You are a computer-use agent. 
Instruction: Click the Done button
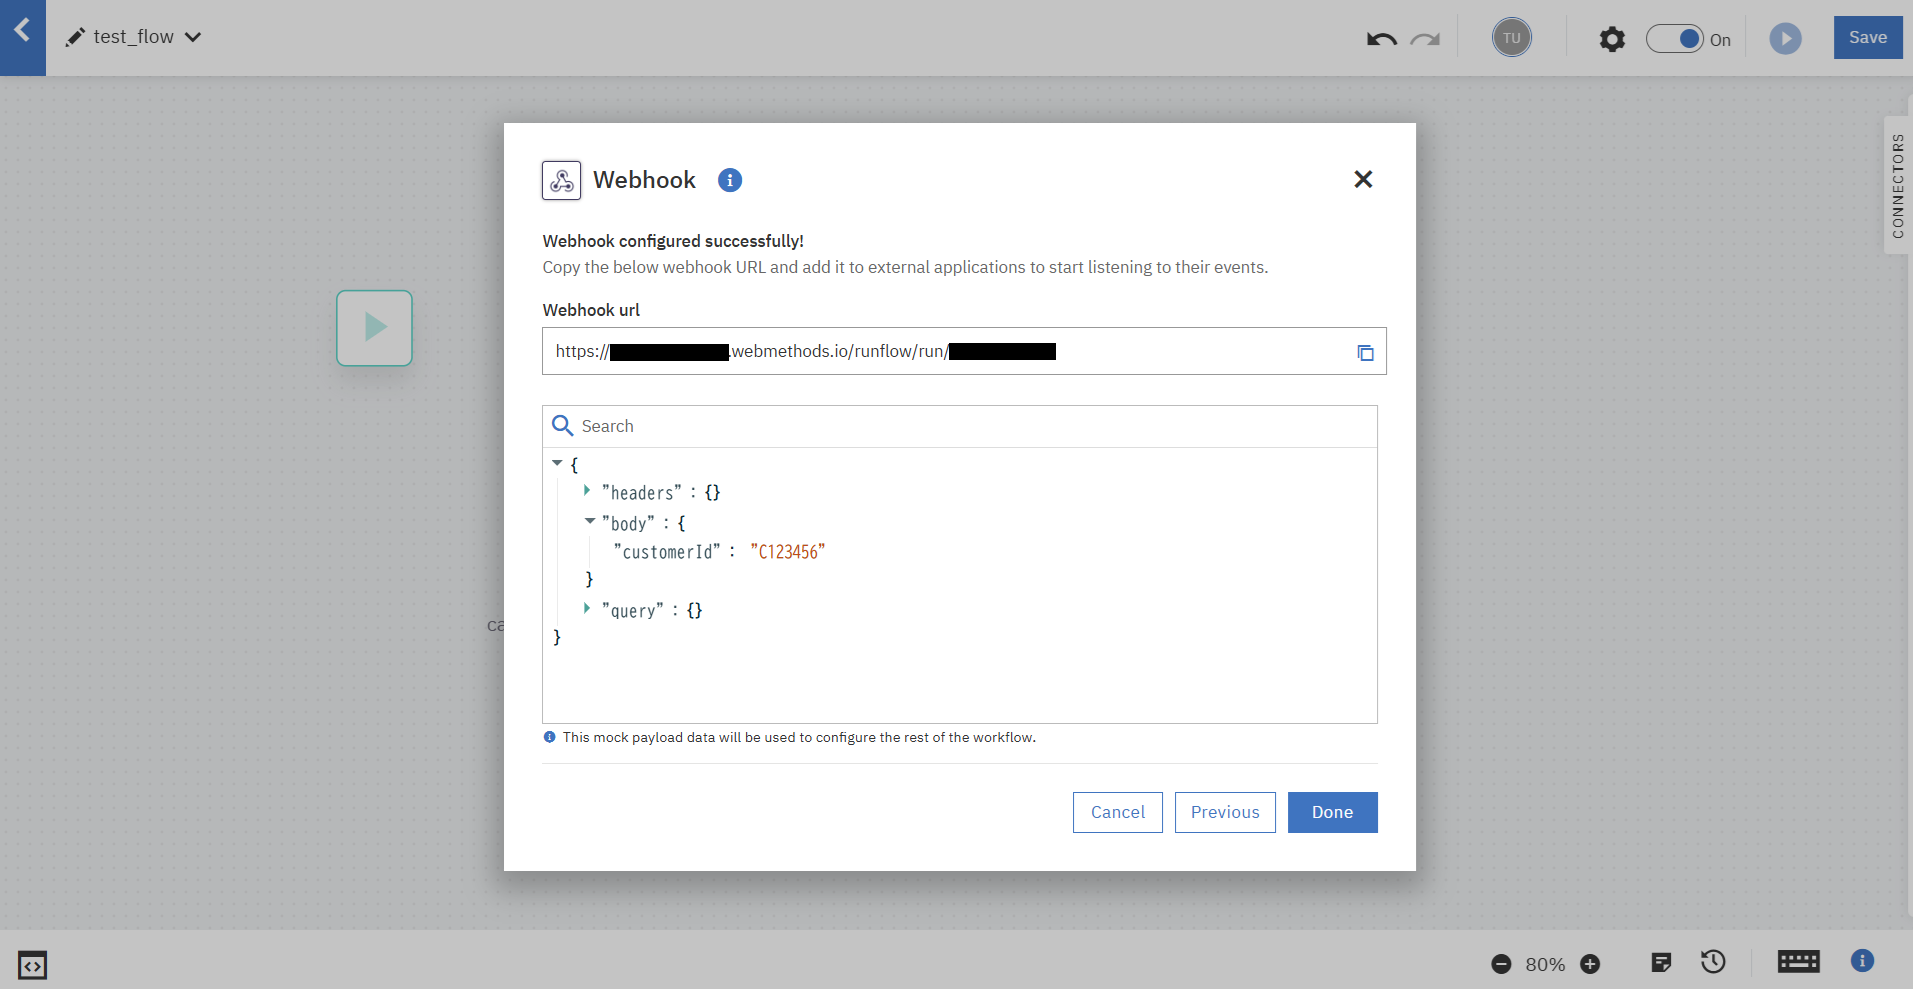pyautogui.click(x=1332, y=812)
